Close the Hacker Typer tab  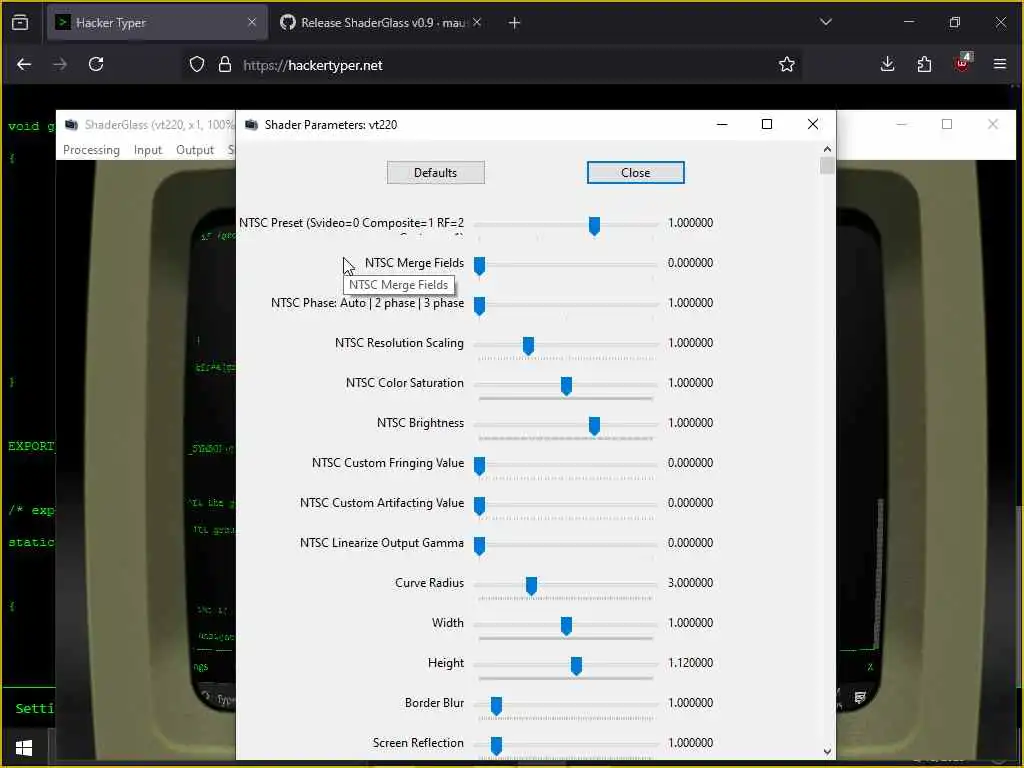(252, 22)
